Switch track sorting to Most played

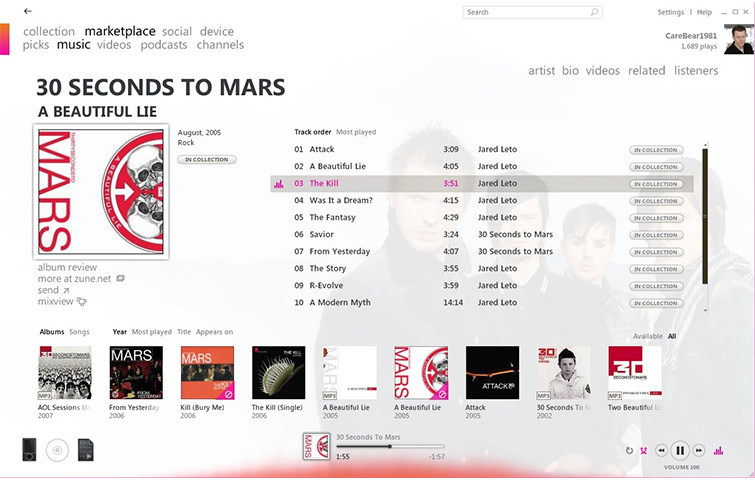pos(356,132)
